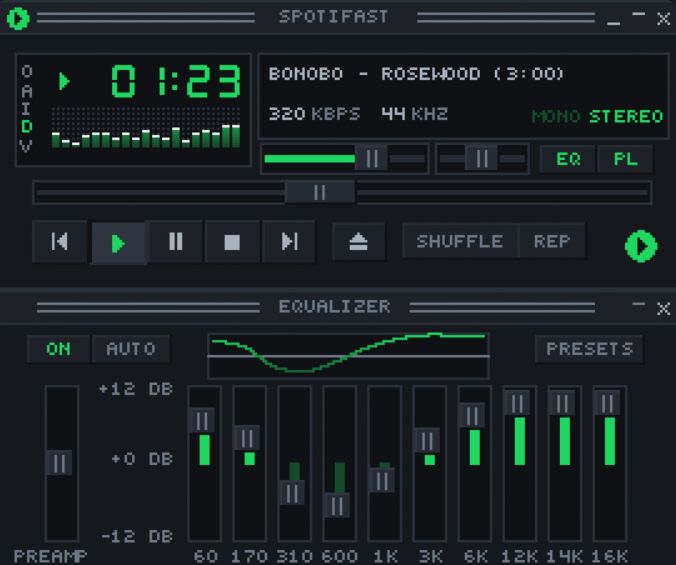This screenshot has height=565, width=676.
Task: Click the 310 Hz band slider handle
Action: 292,493
